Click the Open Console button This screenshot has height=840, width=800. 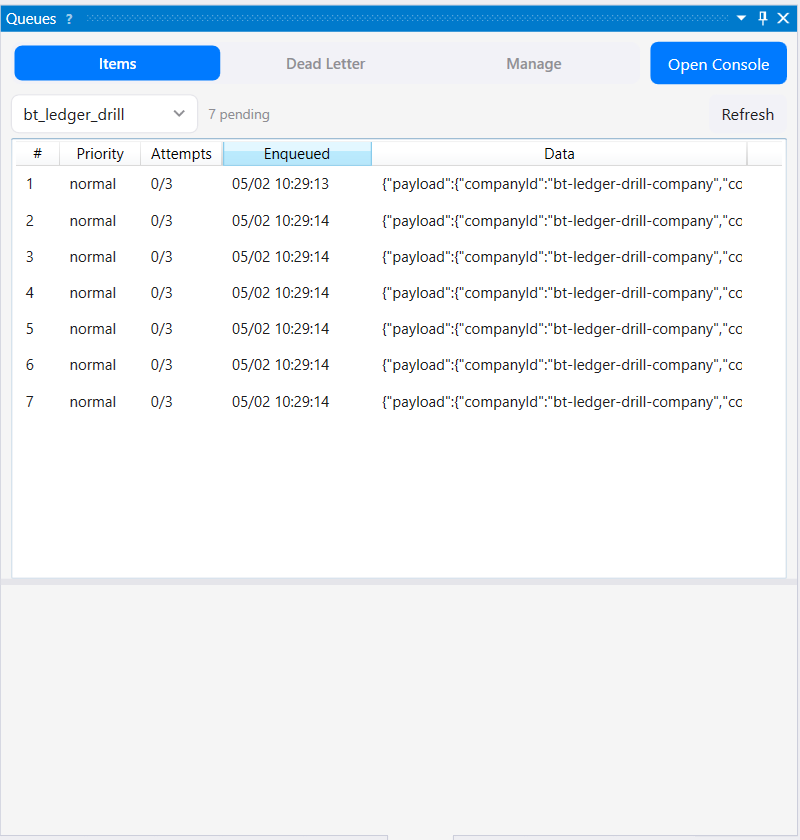click(718, 63)
